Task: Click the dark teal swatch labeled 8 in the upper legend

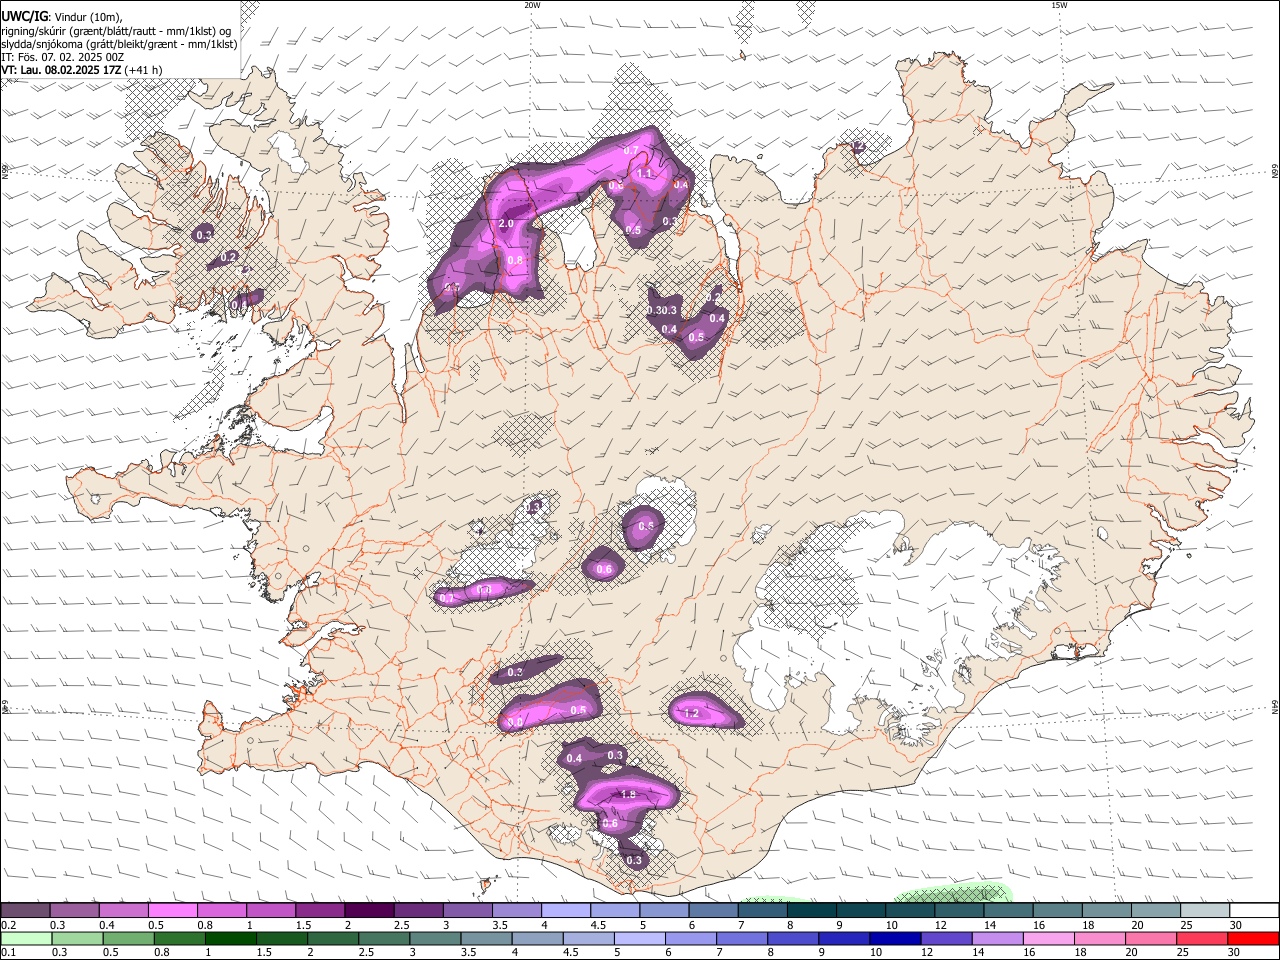Action: pyautogui.click(x=812, y=910)
